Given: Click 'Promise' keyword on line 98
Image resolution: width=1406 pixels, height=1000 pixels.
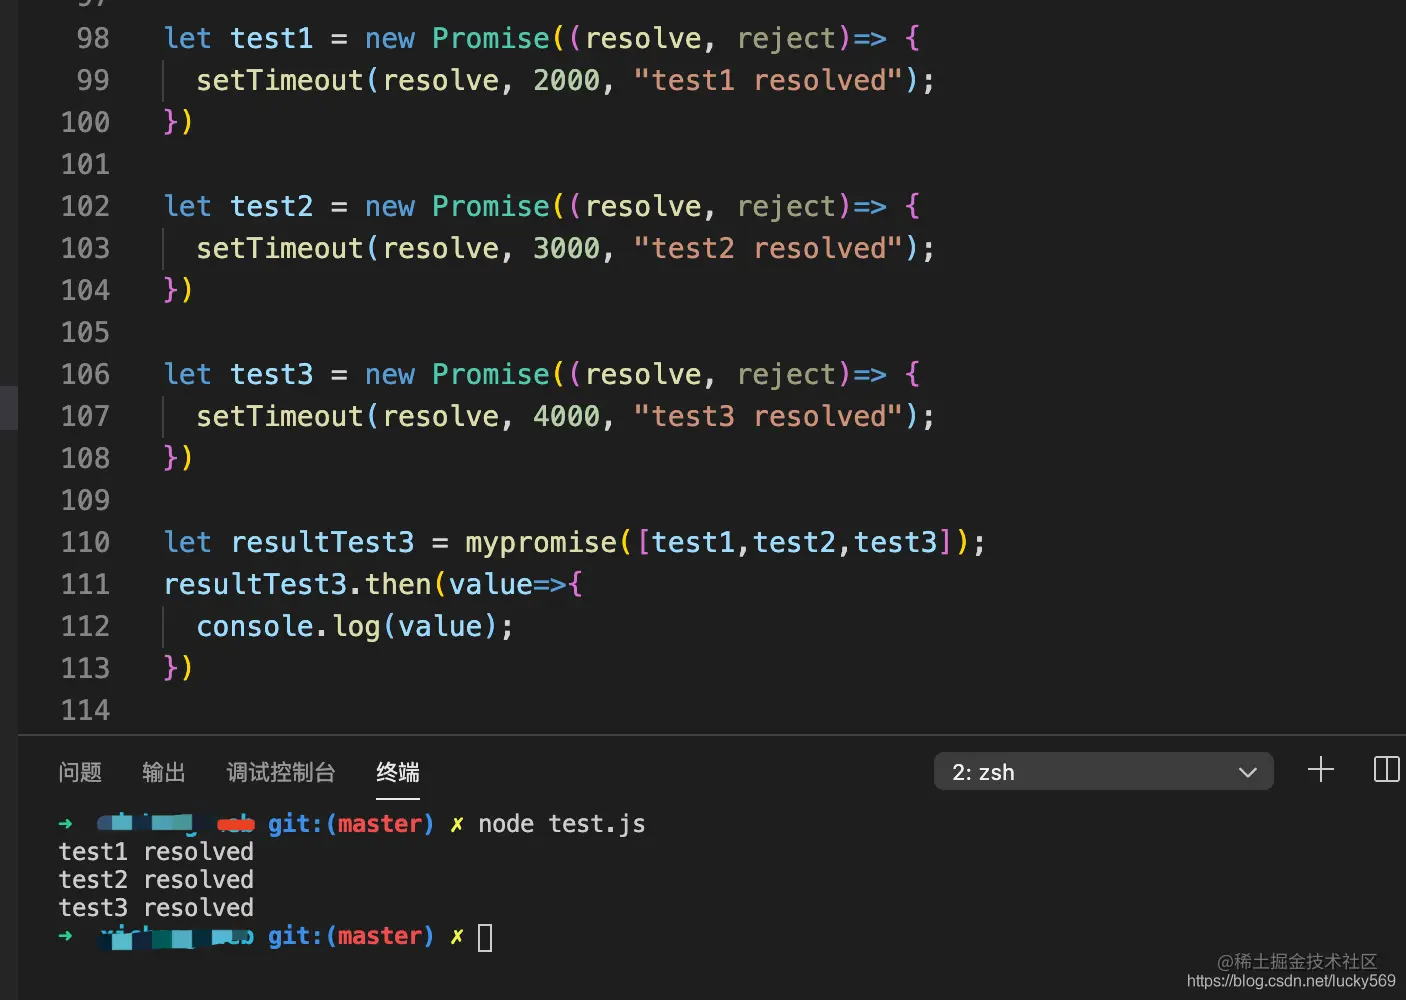Looking at the screenshot, I should pos(491,38).
